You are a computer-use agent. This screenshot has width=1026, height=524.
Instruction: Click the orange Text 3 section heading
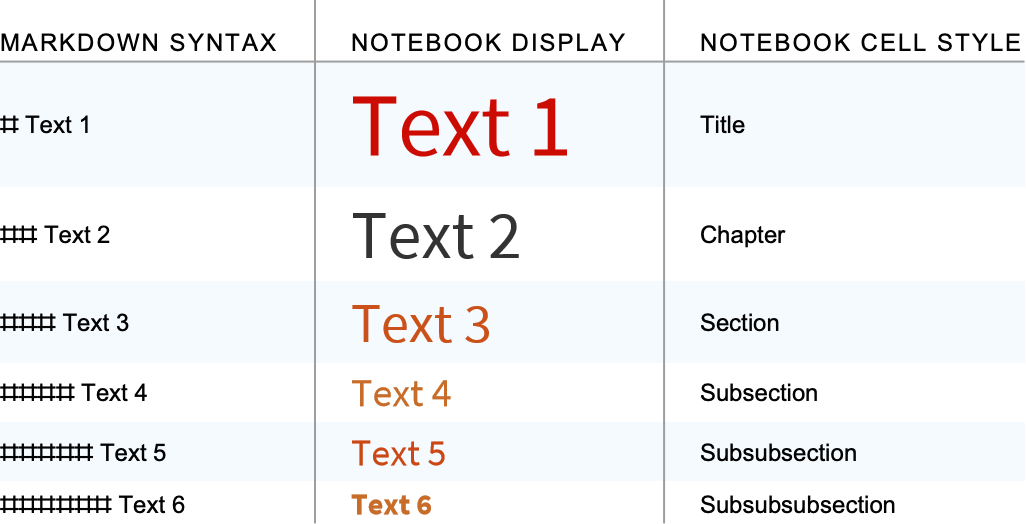click(x=421, y=324)
